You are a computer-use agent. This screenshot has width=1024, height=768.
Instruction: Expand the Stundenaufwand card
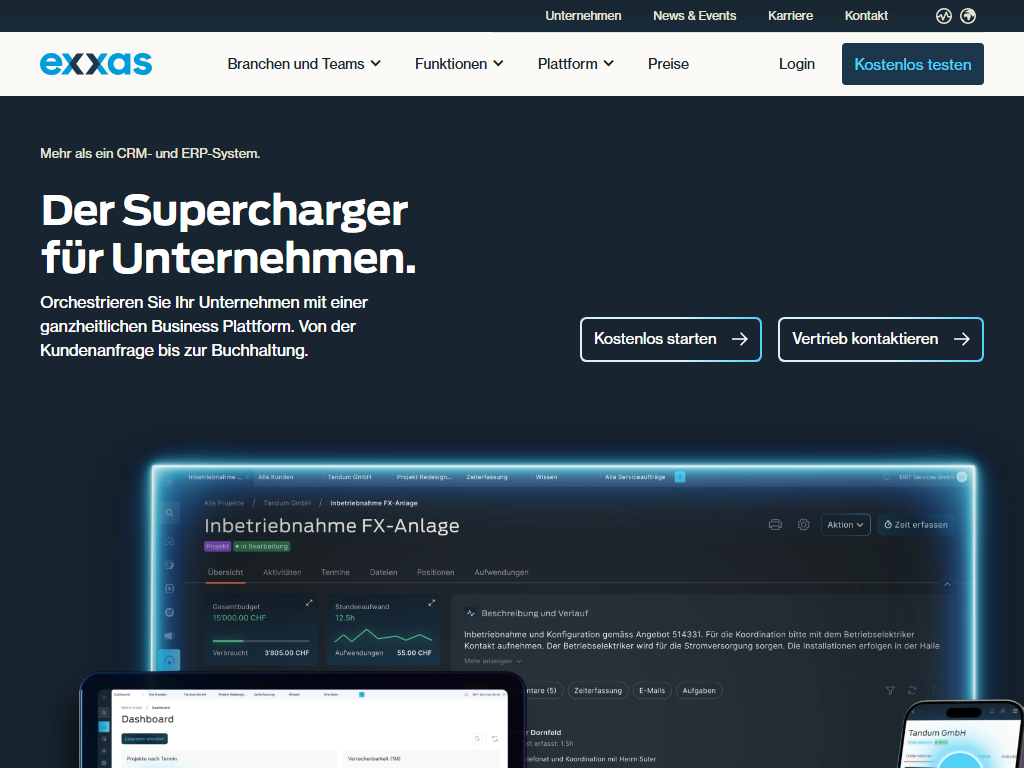coord(431,603)
